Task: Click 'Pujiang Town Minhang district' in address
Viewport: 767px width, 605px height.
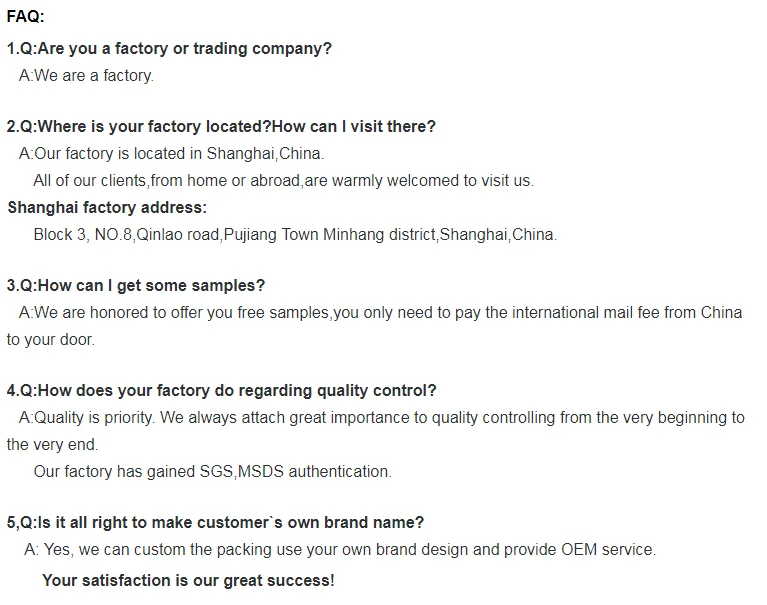Action: [x=330, y=235]
